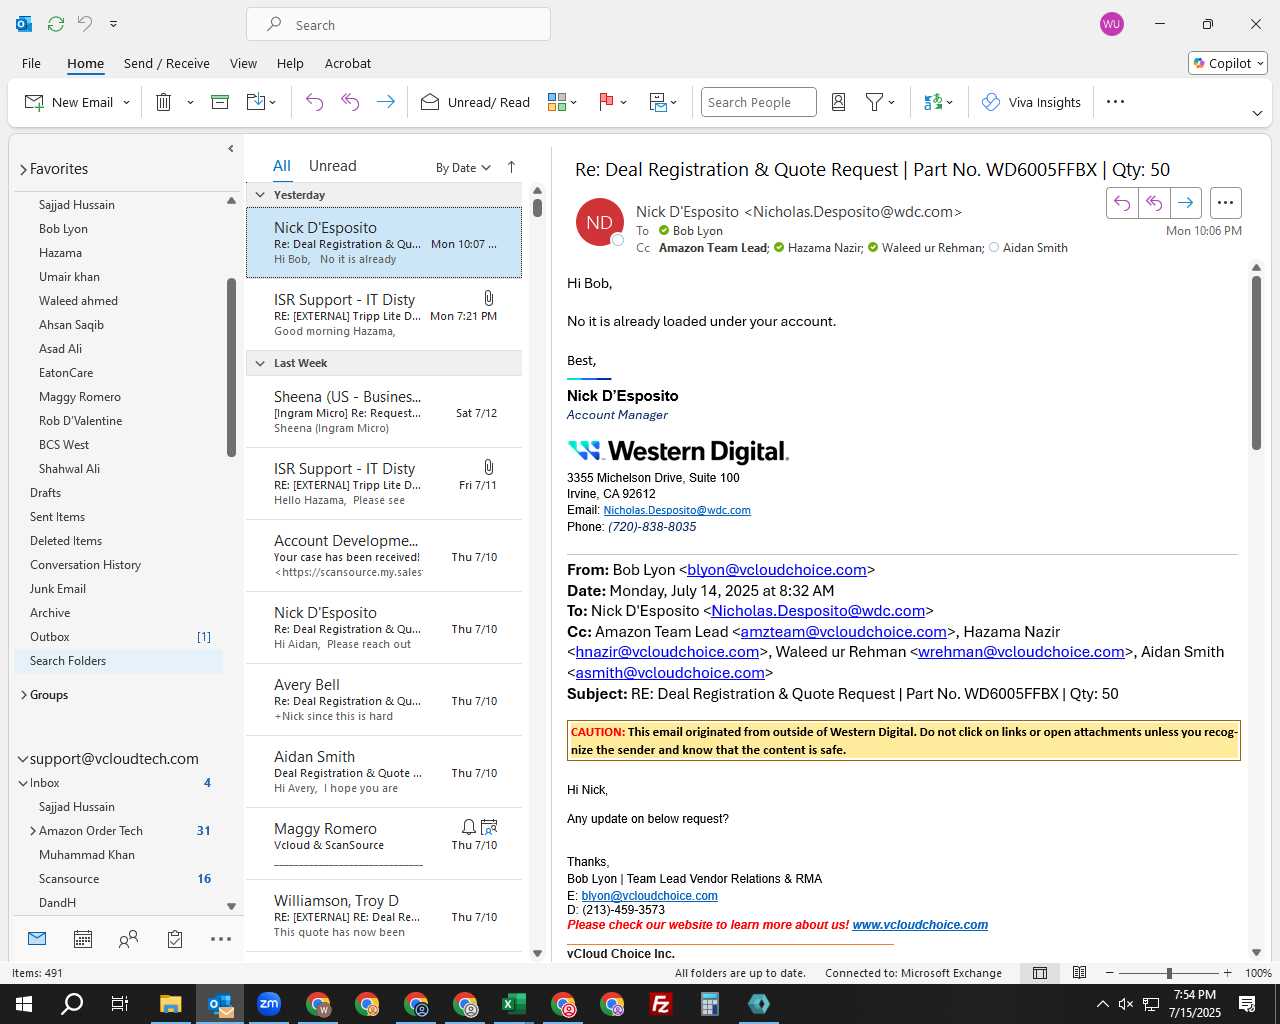Click the zoom in plus button

1227,973
